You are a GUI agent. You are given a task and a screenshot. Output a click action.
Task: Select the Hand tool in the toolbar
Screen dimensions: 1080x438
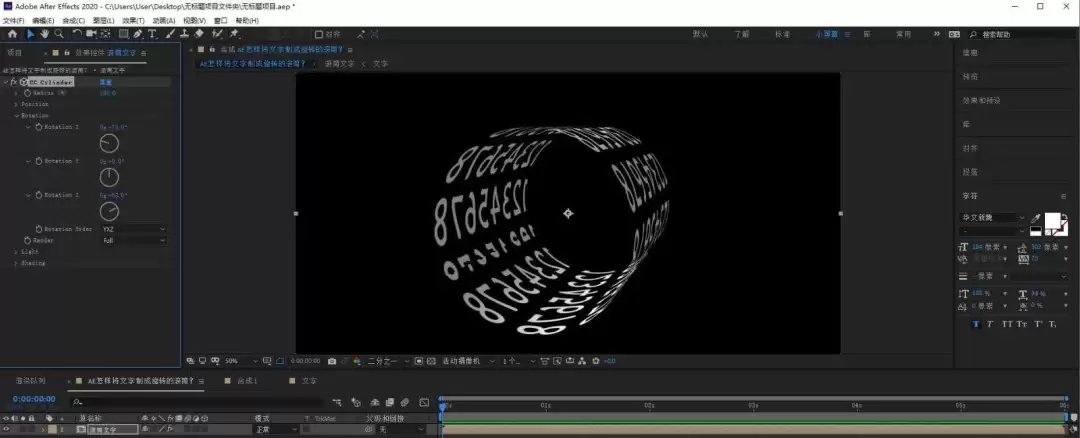click(45, 34)
